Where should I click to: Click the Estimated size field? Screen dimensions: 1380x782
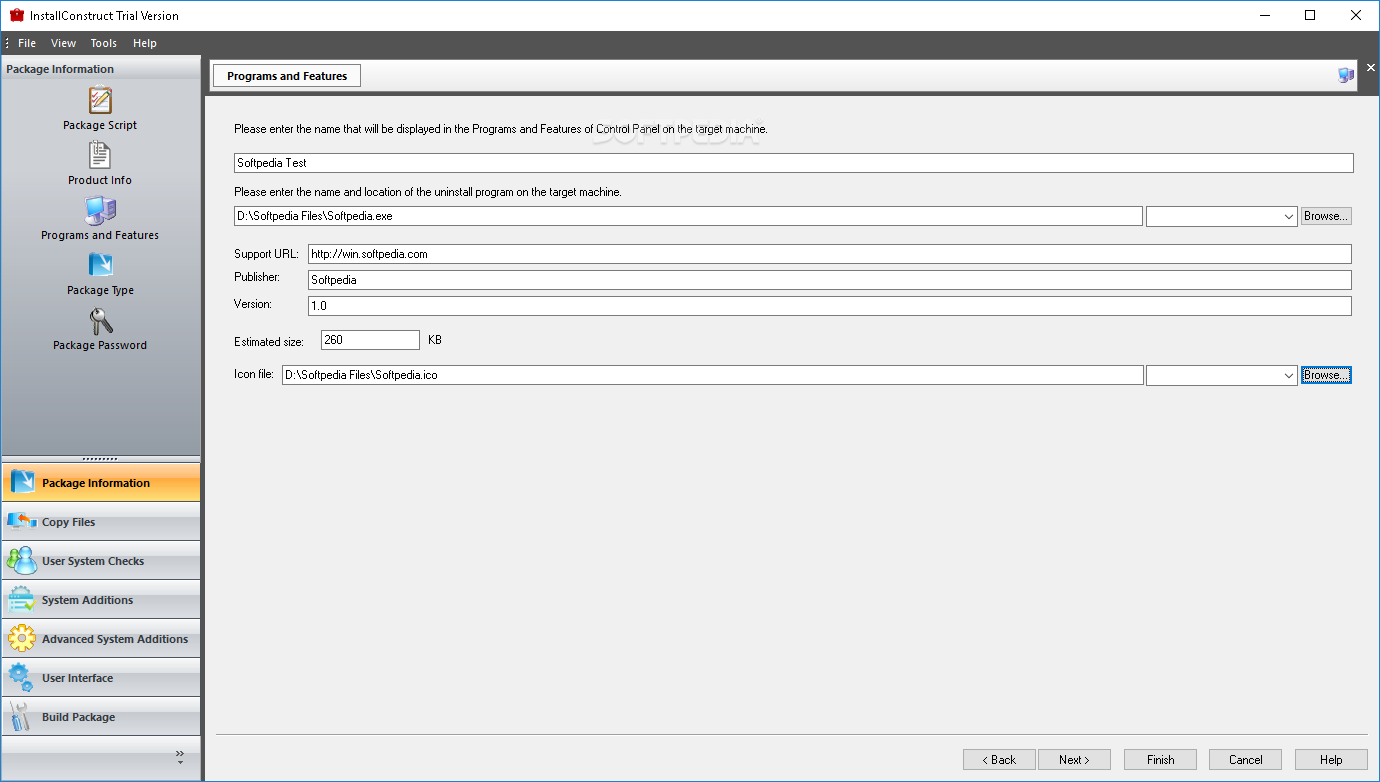tap(370, 340)
